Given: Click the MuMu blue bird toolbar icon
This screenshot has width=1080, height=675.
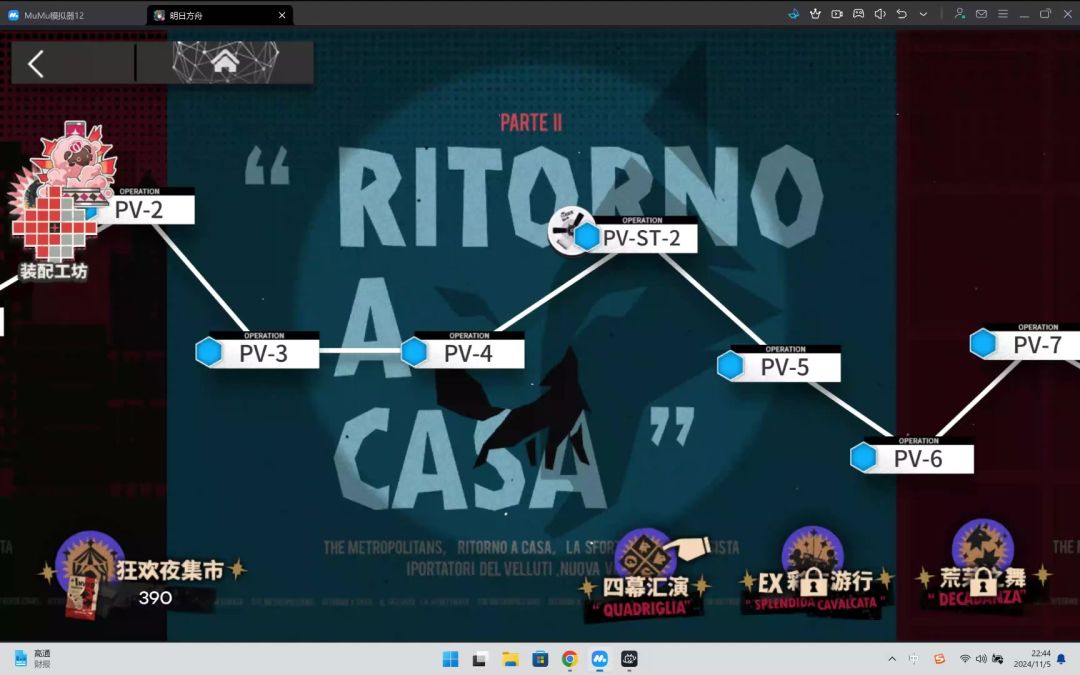Looking at the screenshot, I should [793, 14].
